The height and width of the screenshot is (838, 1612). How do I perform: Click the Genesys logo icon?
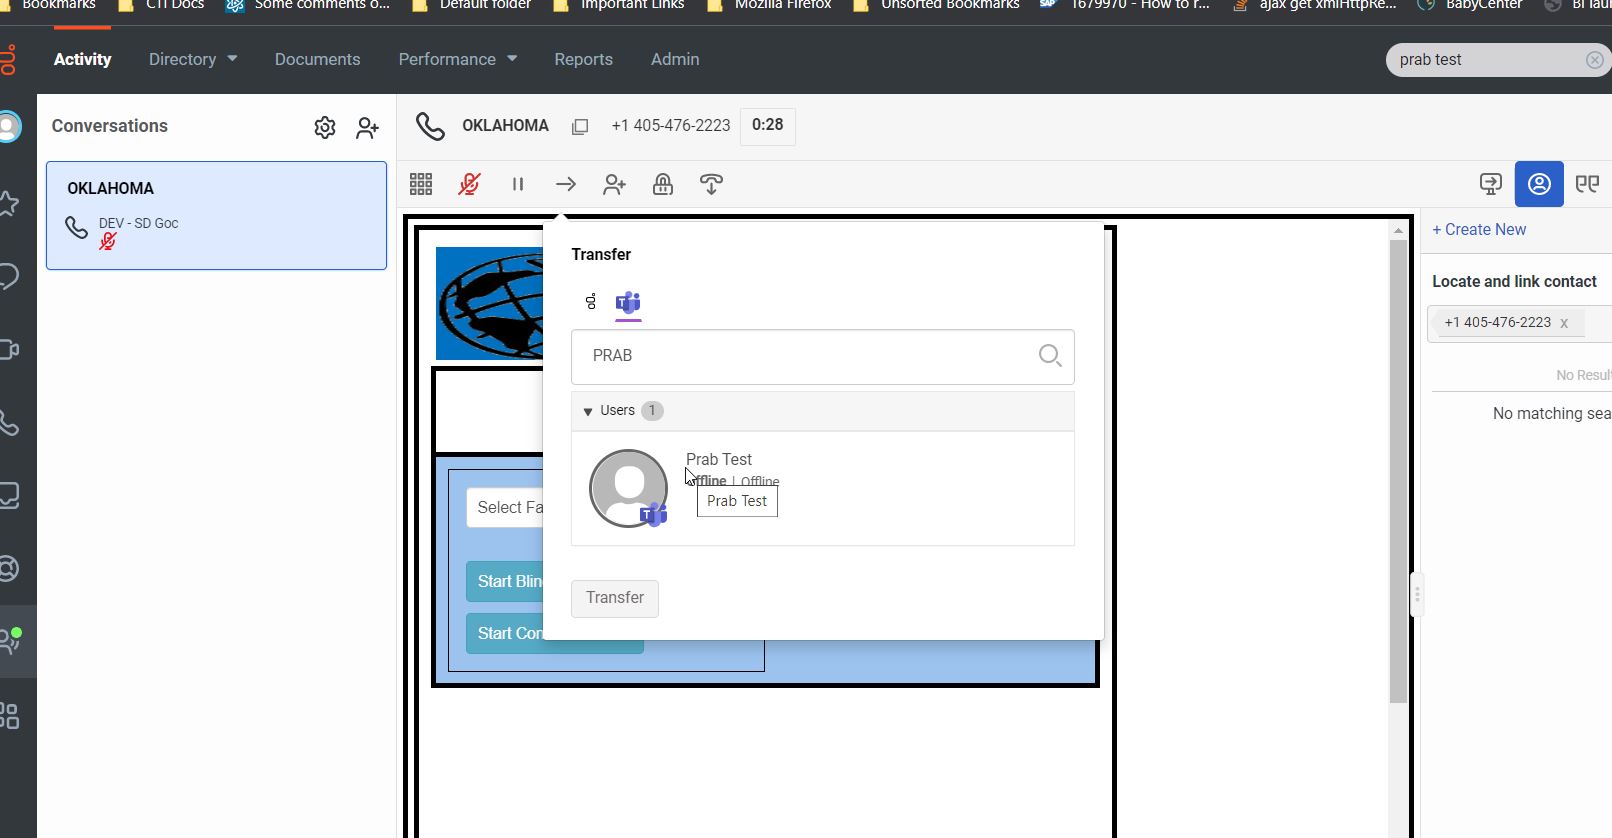9,60
